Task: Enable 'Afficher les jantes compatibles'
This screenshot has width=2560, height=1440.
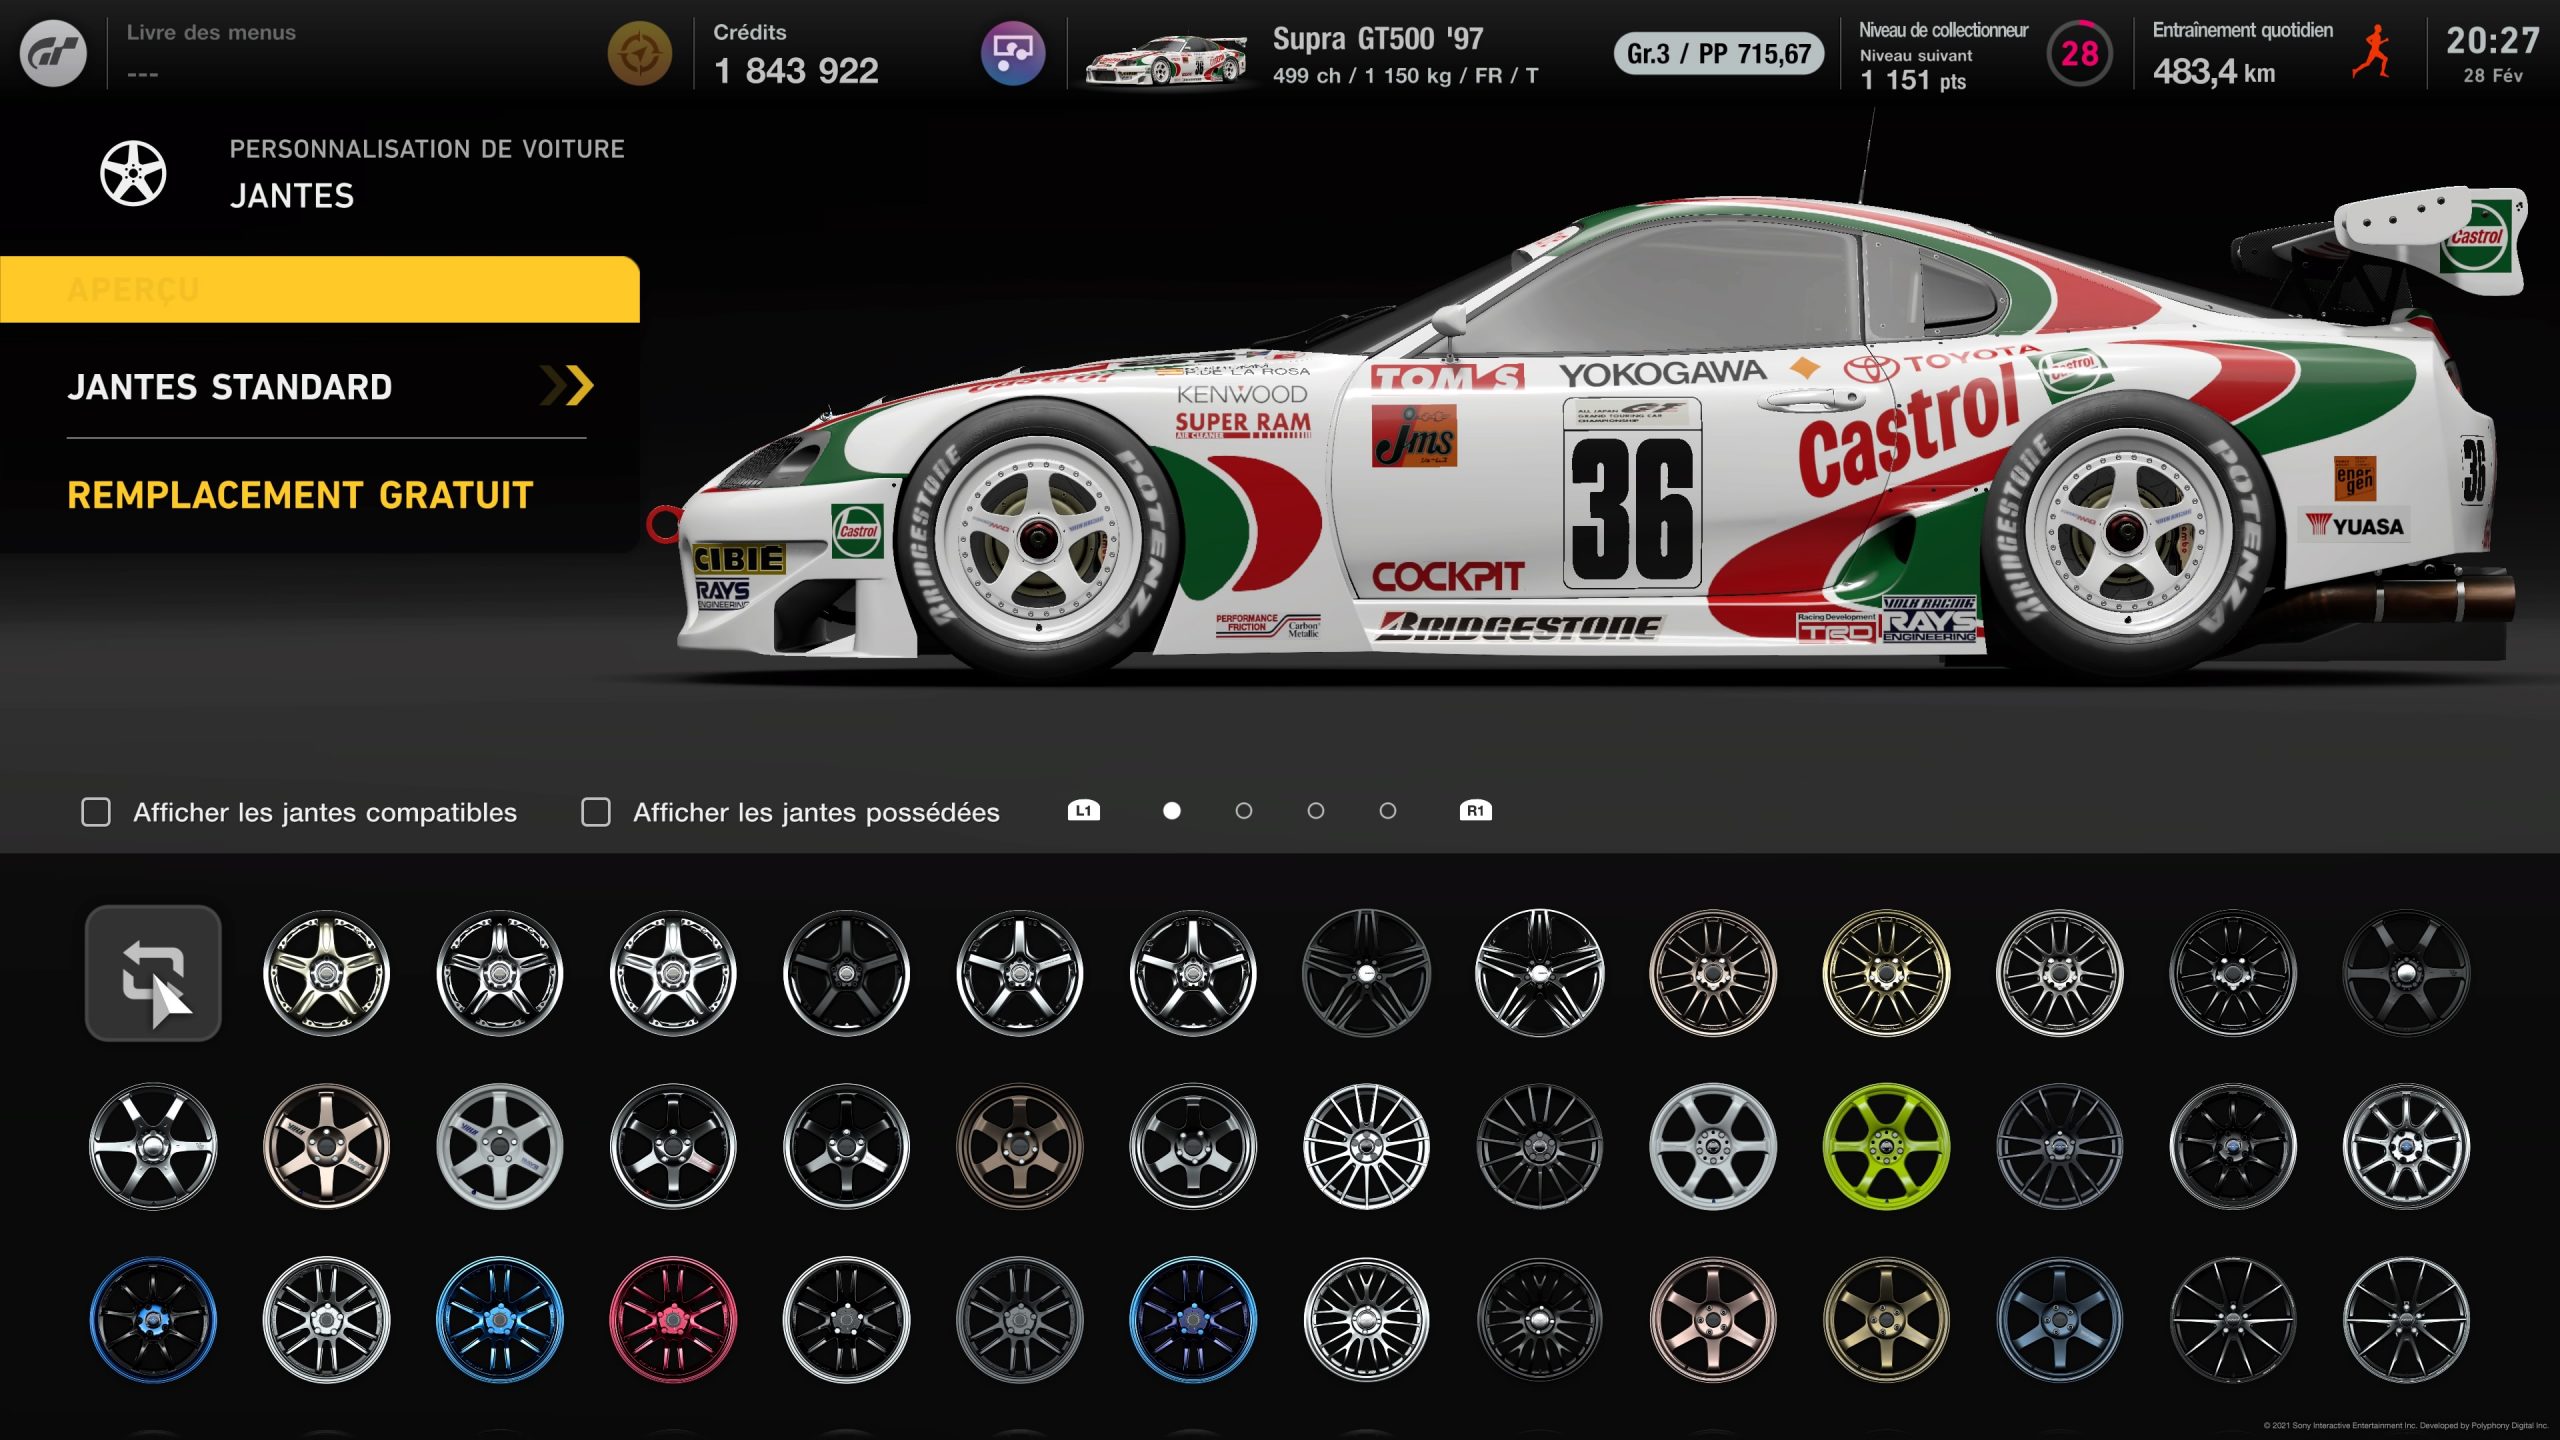Action: click(95, 813)
